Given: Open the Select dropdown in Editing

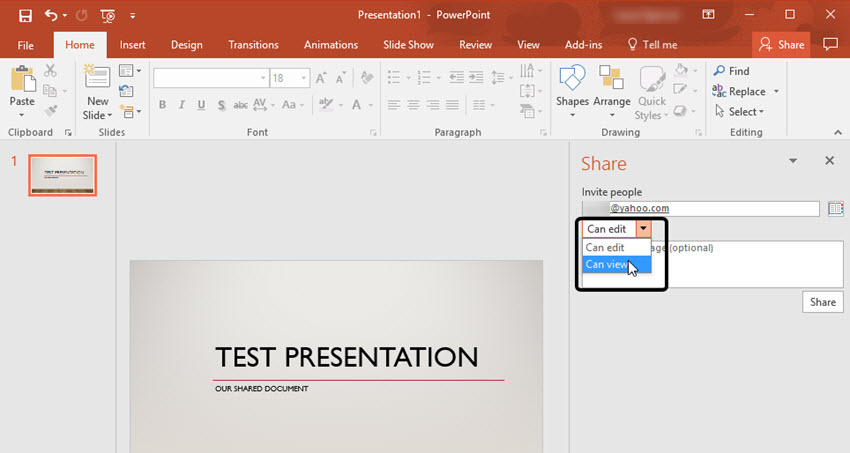Looking at the screenshot, I should pyautogui.click(x=740, y=112).
